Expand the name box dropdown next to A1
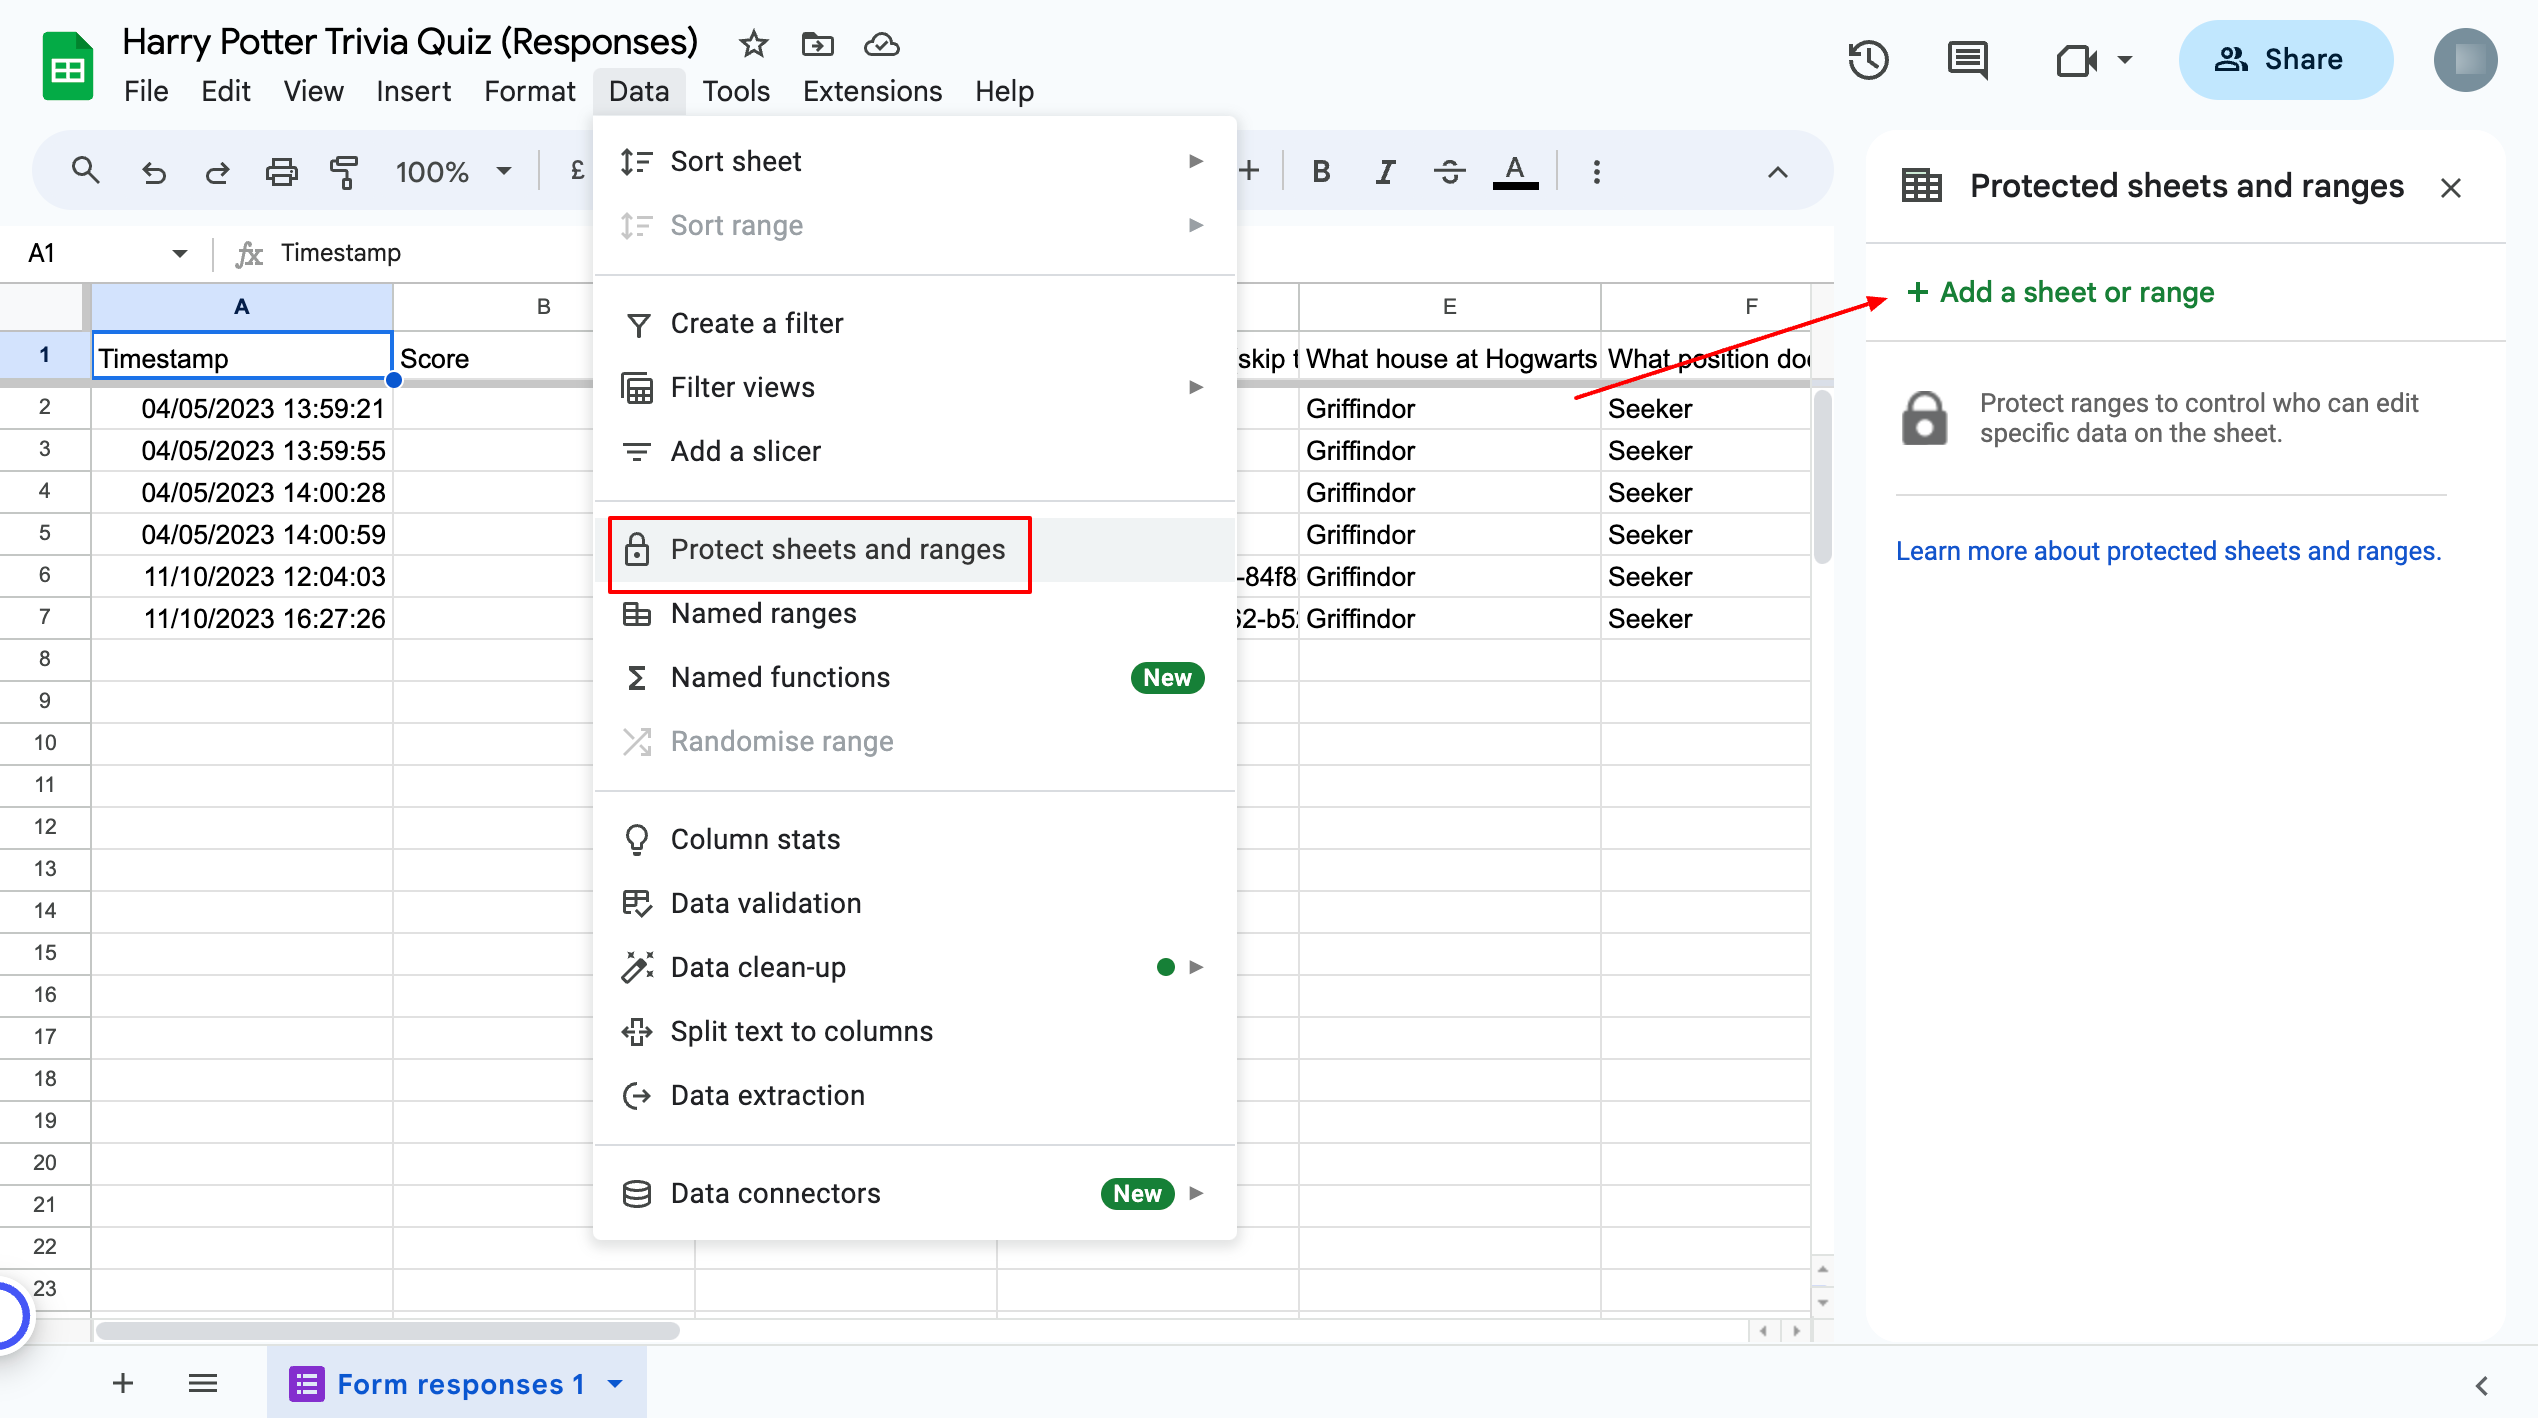2538x1418 pixels. tap(180, 252)
